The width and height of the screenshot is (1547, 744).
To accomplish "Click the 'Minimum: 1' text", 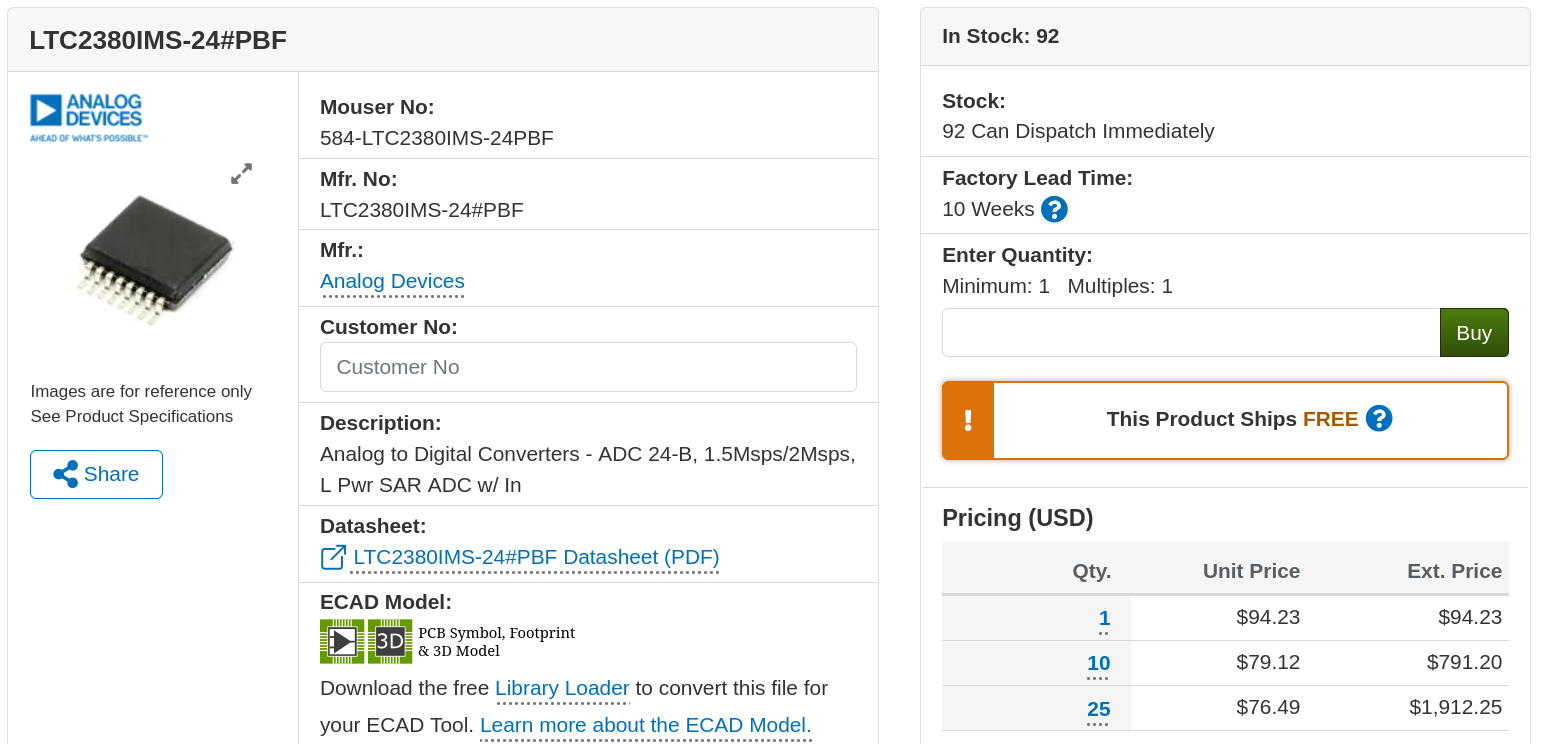I will 996,287.
